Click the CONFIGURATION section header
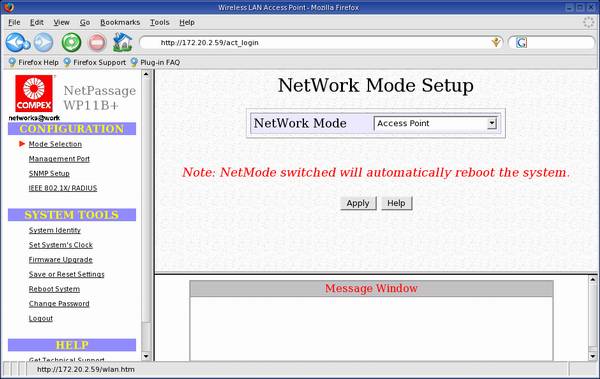 (72, 129)
